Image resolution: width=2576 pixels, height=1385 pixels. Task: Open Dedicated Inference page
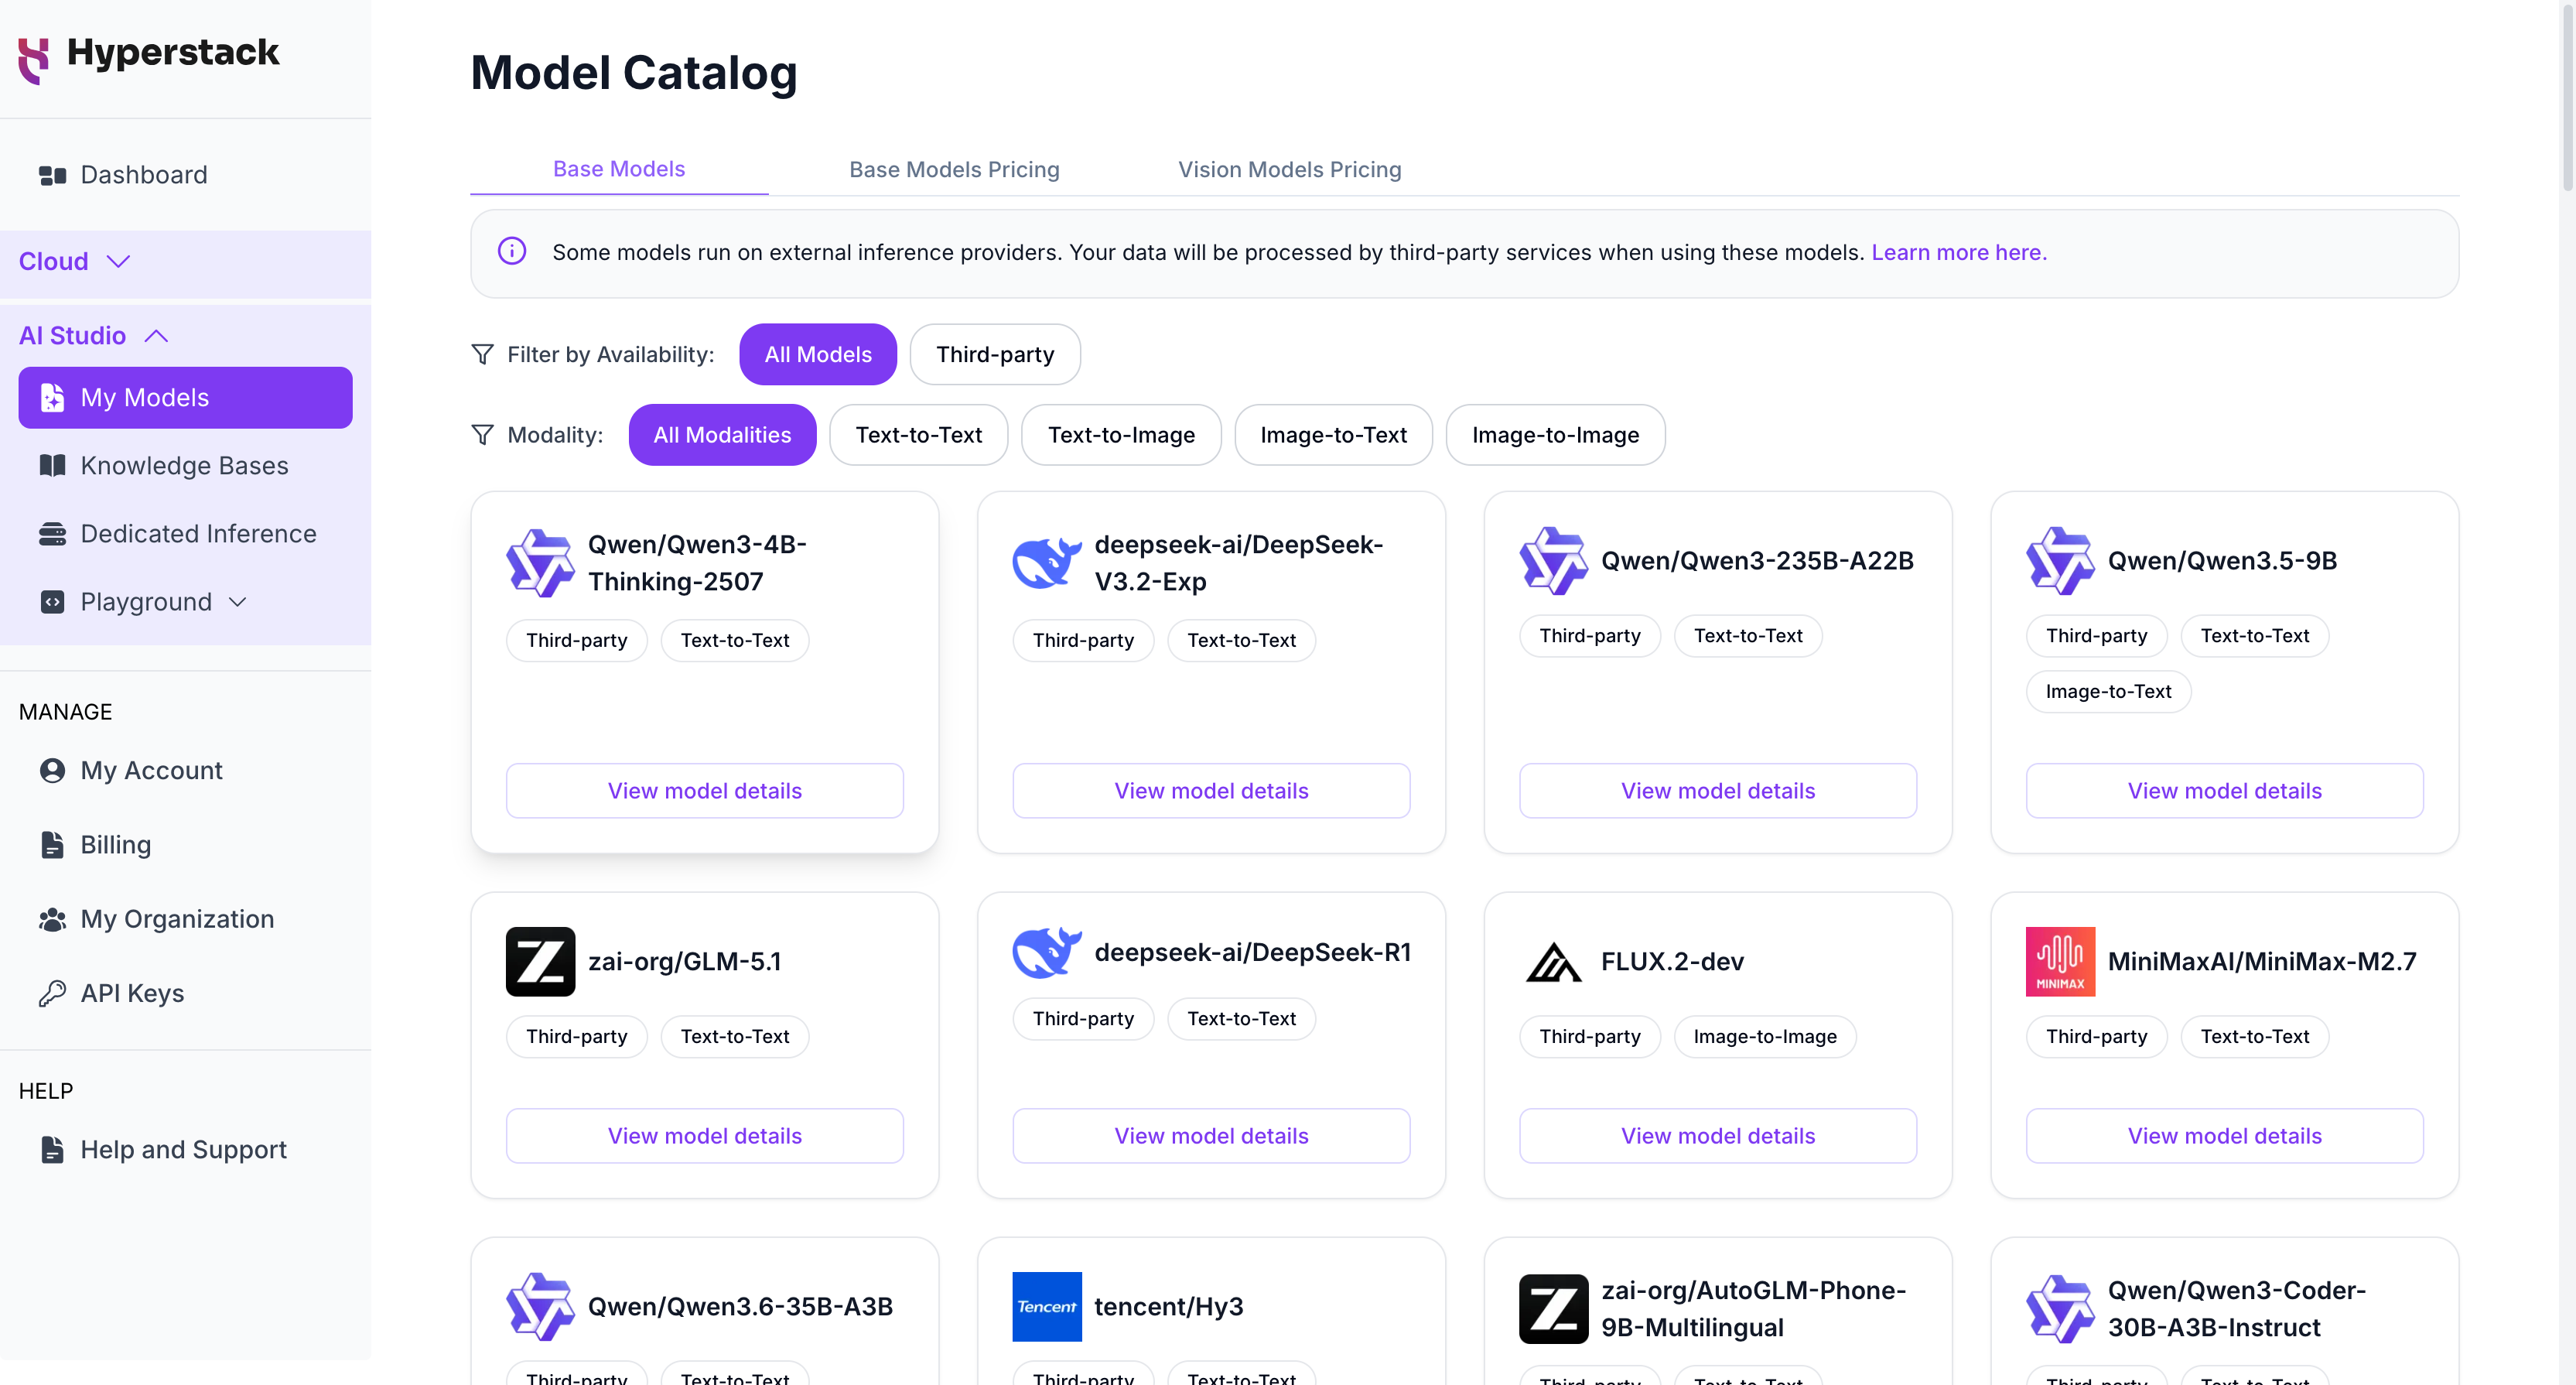[x=185, y=534]
